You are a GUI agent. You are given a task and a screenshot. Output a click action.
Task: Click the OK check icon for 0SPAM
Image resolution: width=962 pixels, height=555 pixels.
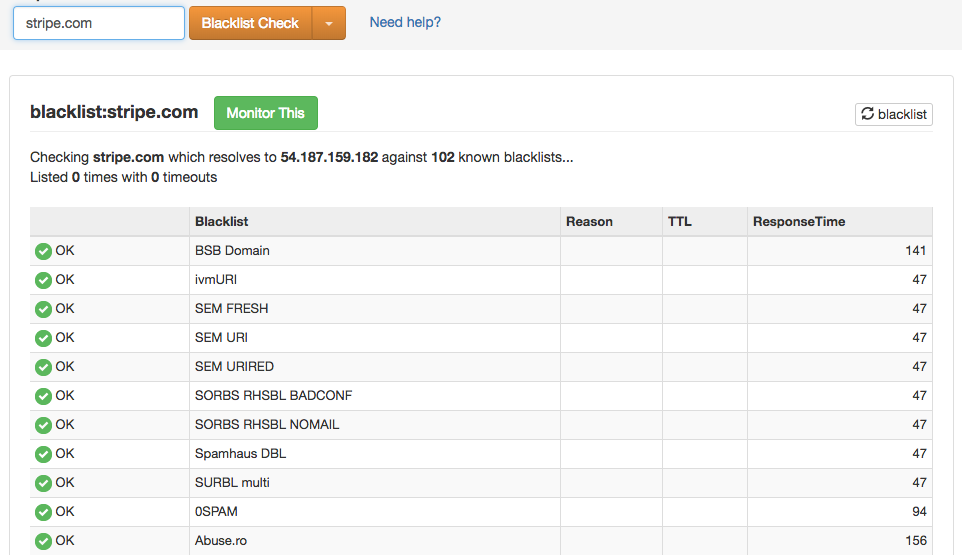43,513
